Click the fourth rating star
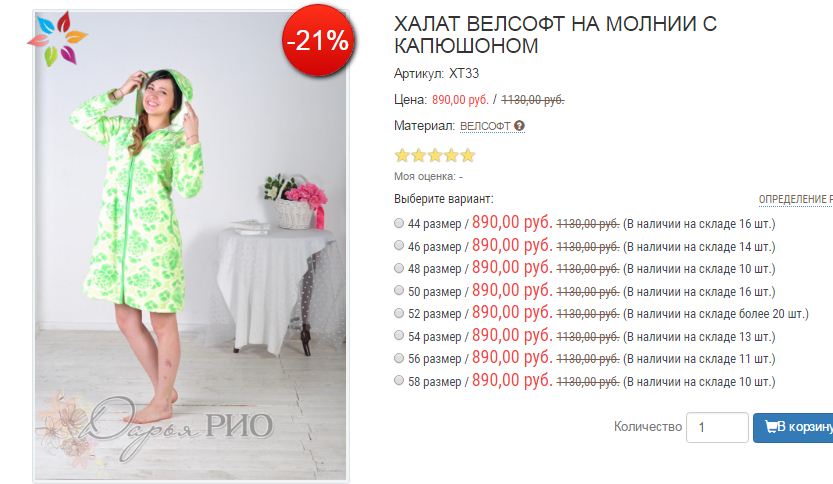 (451, 155)
